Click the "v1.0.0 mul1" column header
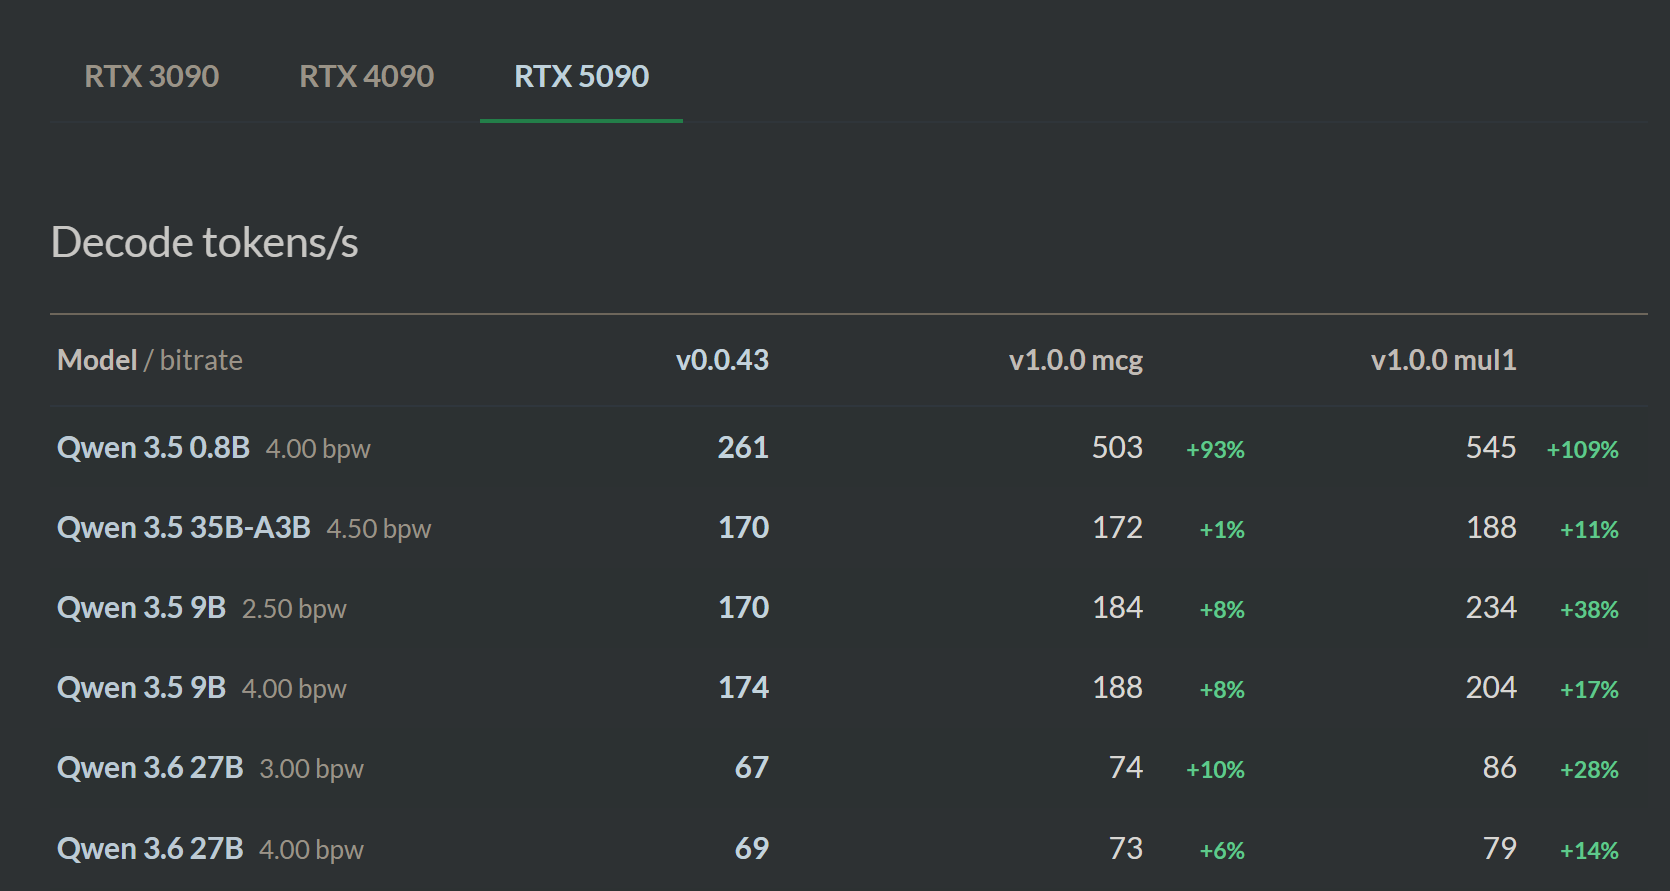 coord(1444,360)
